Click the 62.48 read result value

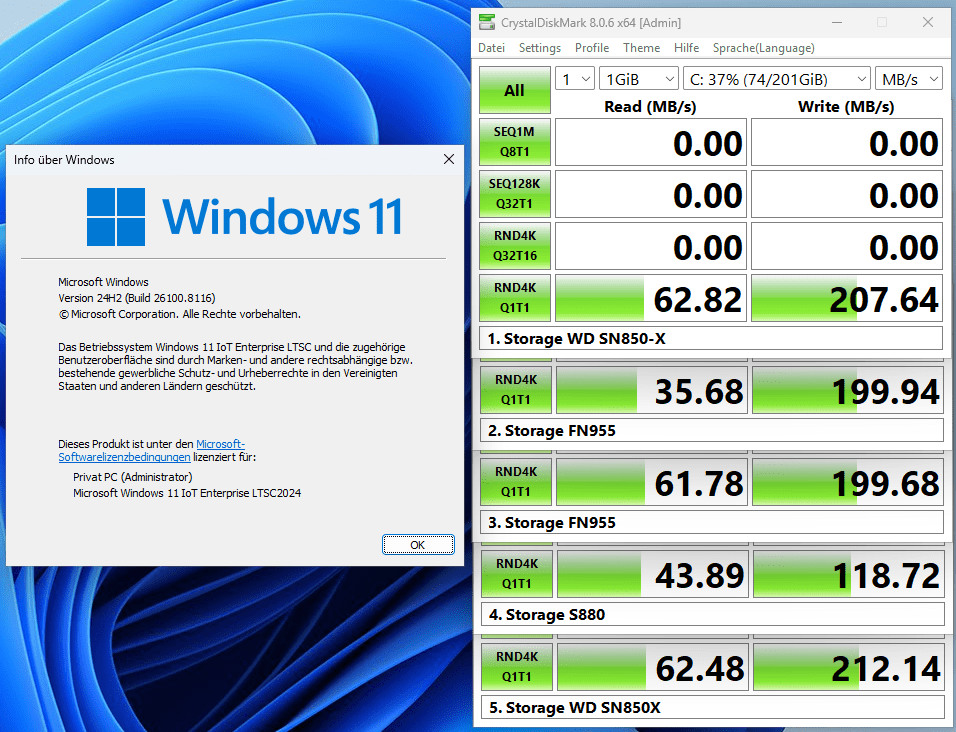point(653,667)
